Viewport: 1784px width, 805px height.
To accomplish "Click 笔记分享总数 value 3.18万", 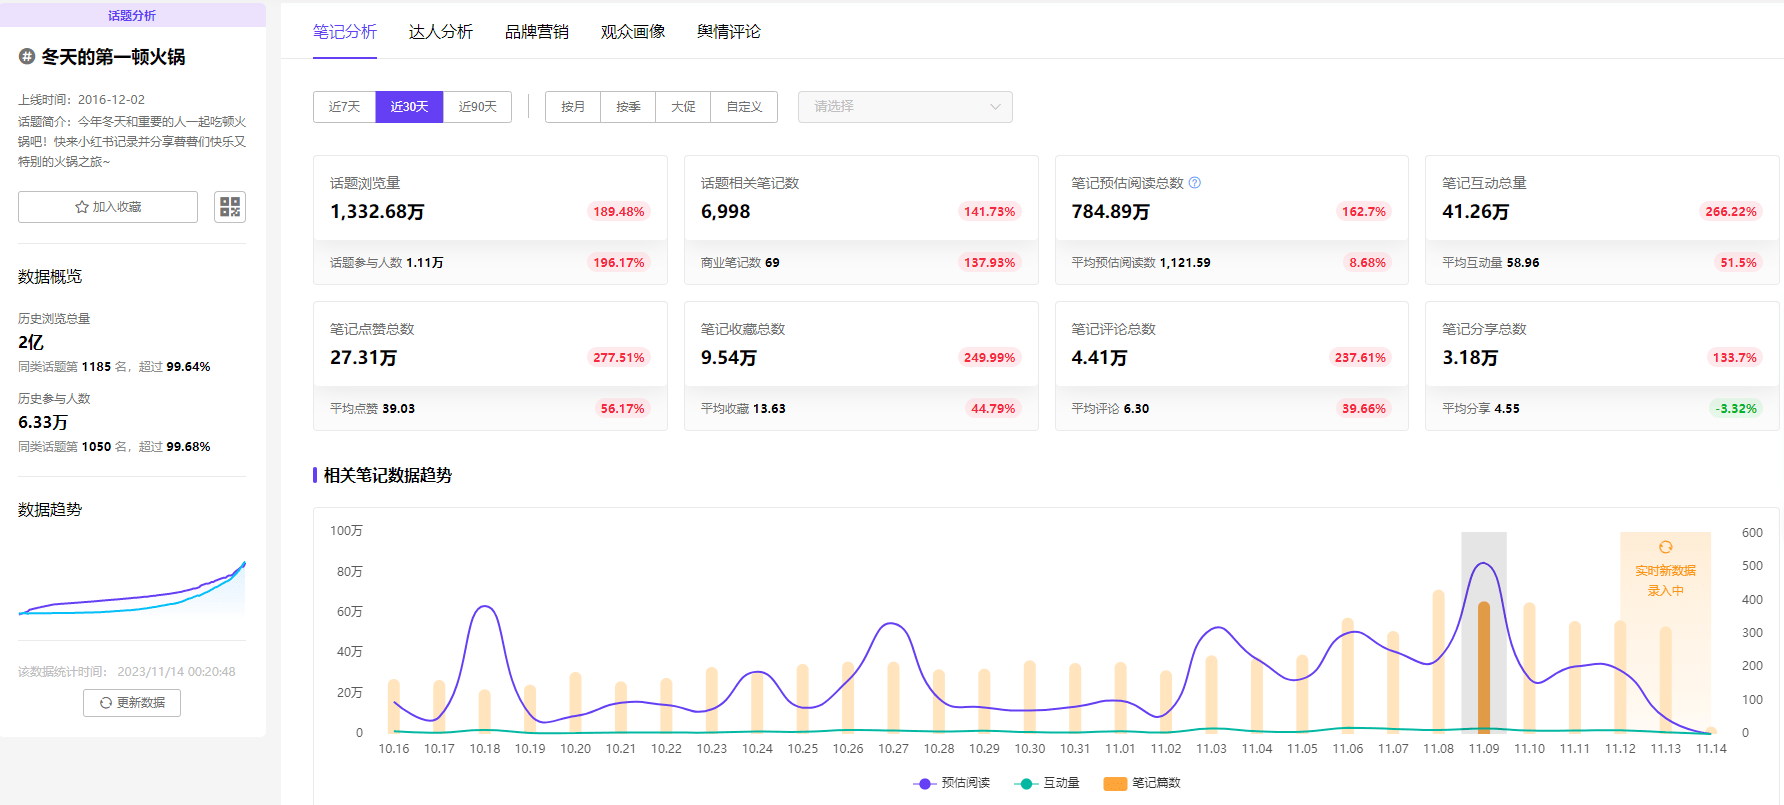I will tap(1470, 358).
